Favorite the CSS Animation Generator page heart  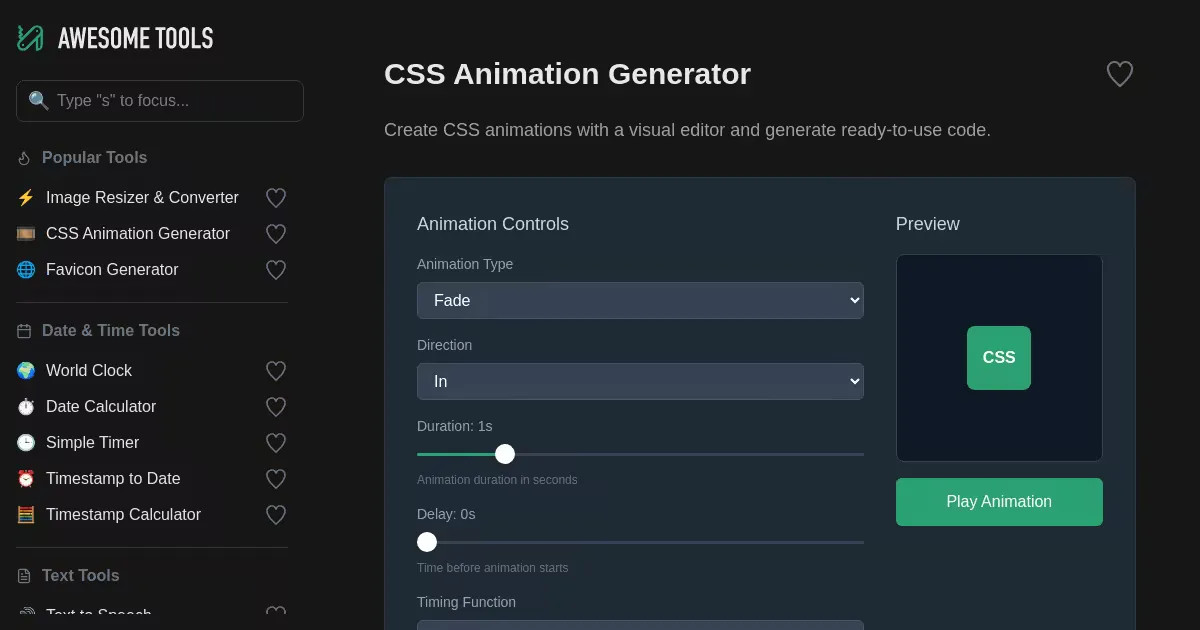pos(1119,74)
